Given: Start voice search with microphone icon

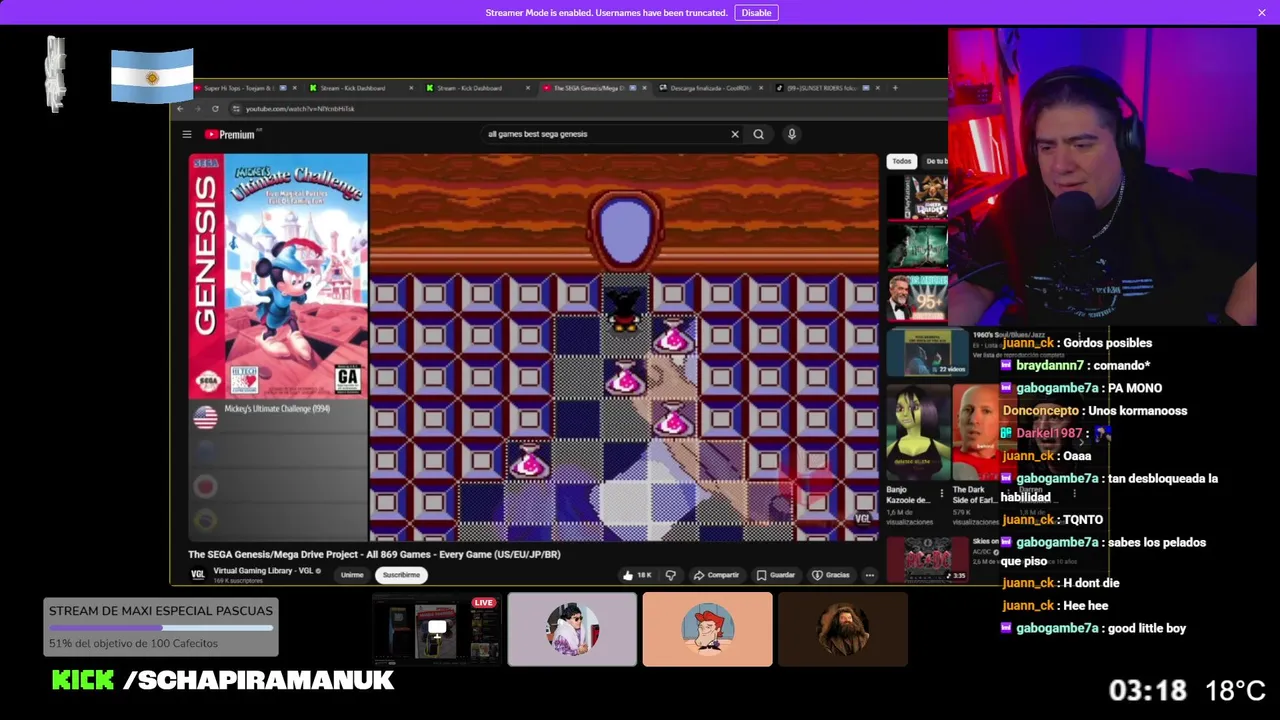Looking at the screenshot, I should [x=791, y=134].
